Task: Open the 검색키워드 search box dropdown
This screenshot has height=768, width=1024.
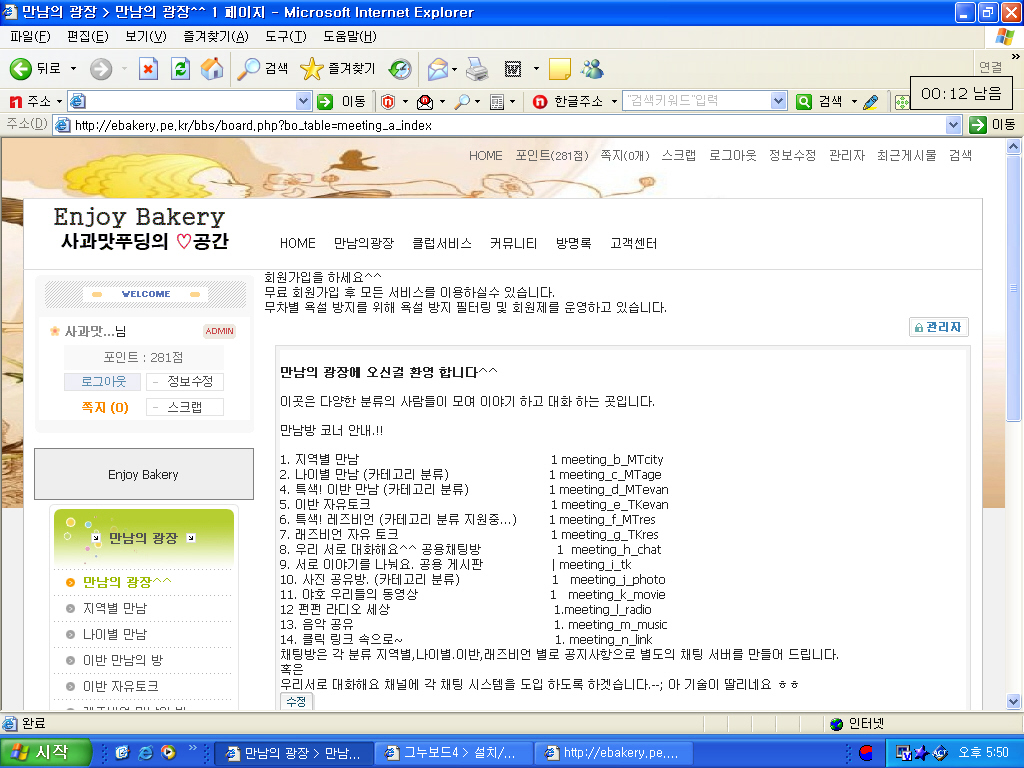Action: [779, 101]
